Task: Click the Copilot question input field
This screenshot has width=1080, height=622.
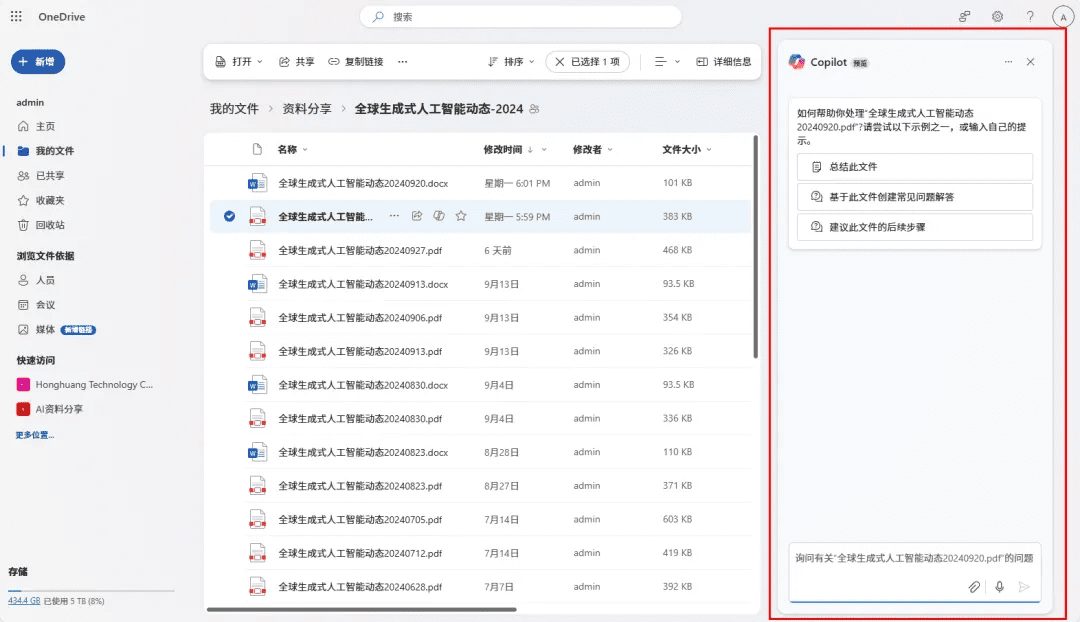Action: coord(915,572)
